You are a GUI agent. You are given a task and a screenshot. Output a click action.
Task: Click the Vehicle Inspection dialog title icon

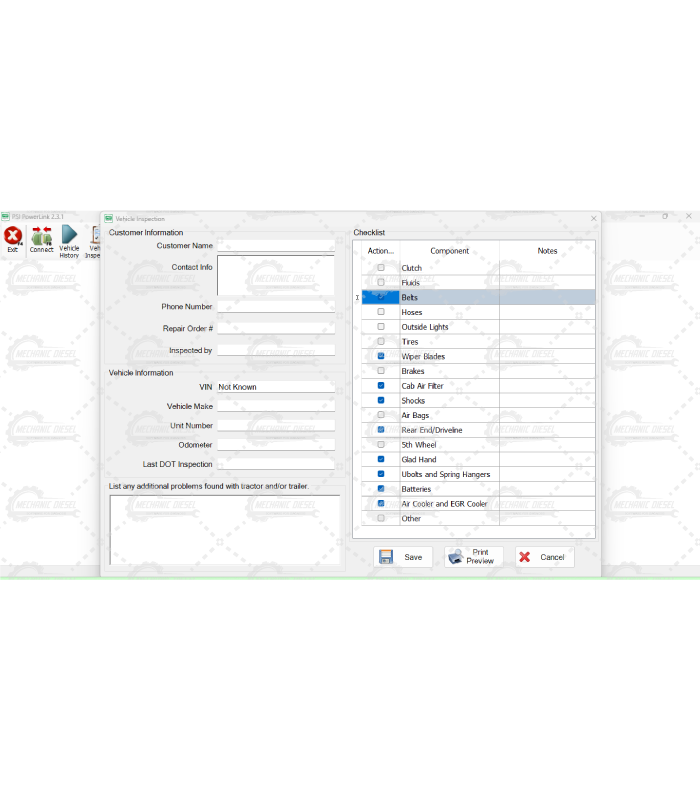click(109, 218)
